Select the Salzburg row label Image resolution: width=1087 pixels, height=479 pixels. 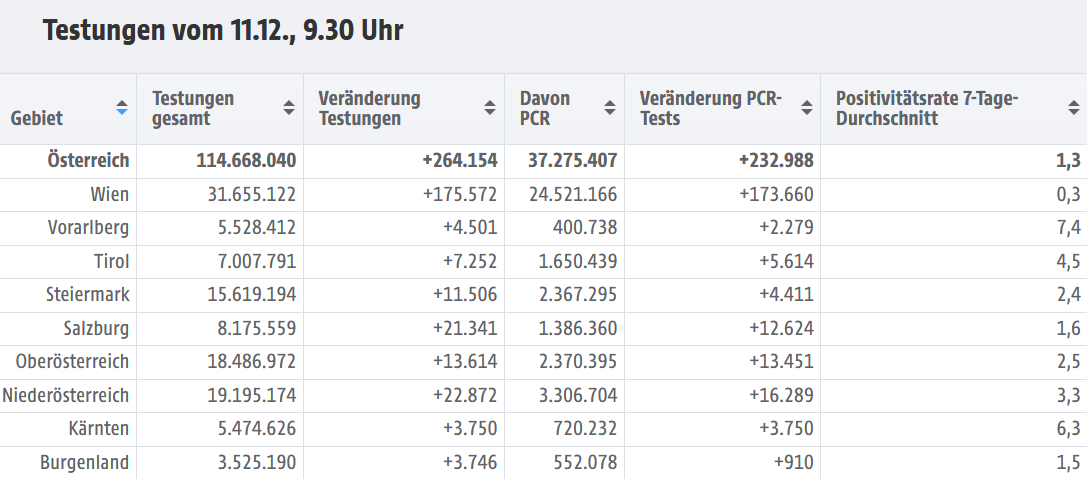pyautogui.click(x=96, y=328)
